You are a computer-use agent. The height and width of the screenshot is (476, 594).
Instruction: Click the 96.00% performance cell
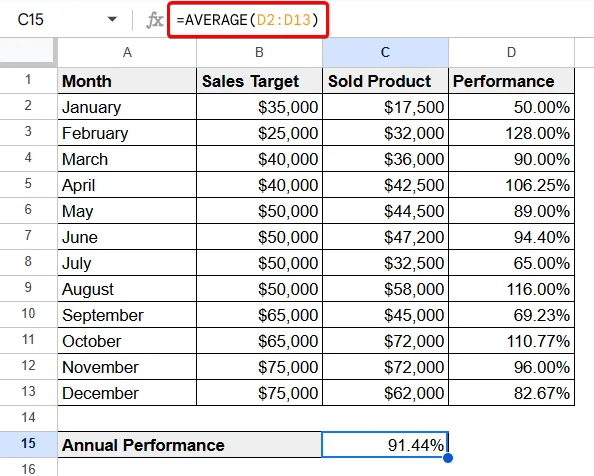[511, 367]
